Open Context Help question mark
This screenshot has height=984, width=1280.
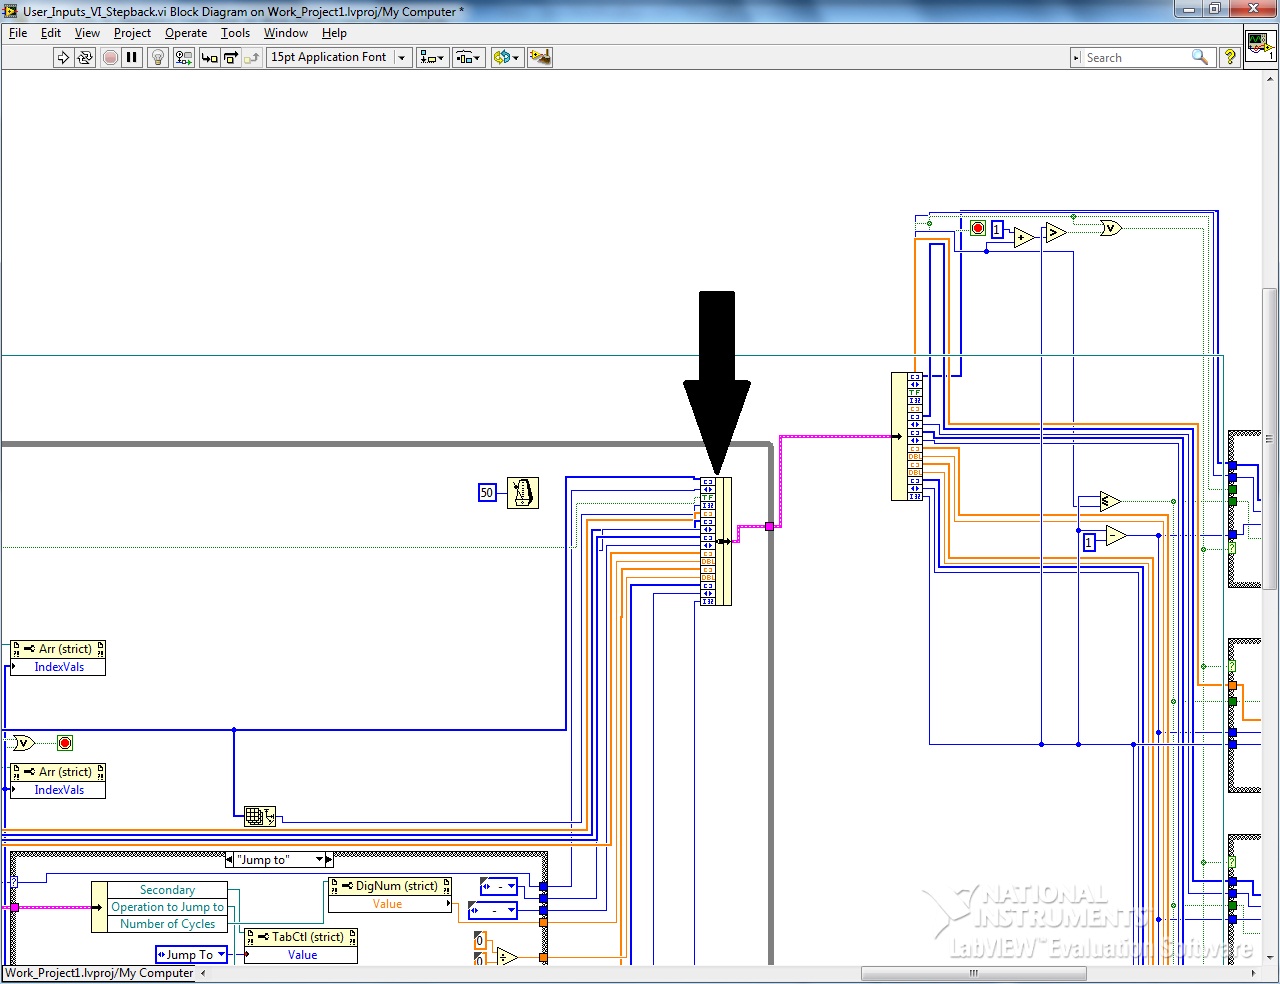click(1230, 58)
